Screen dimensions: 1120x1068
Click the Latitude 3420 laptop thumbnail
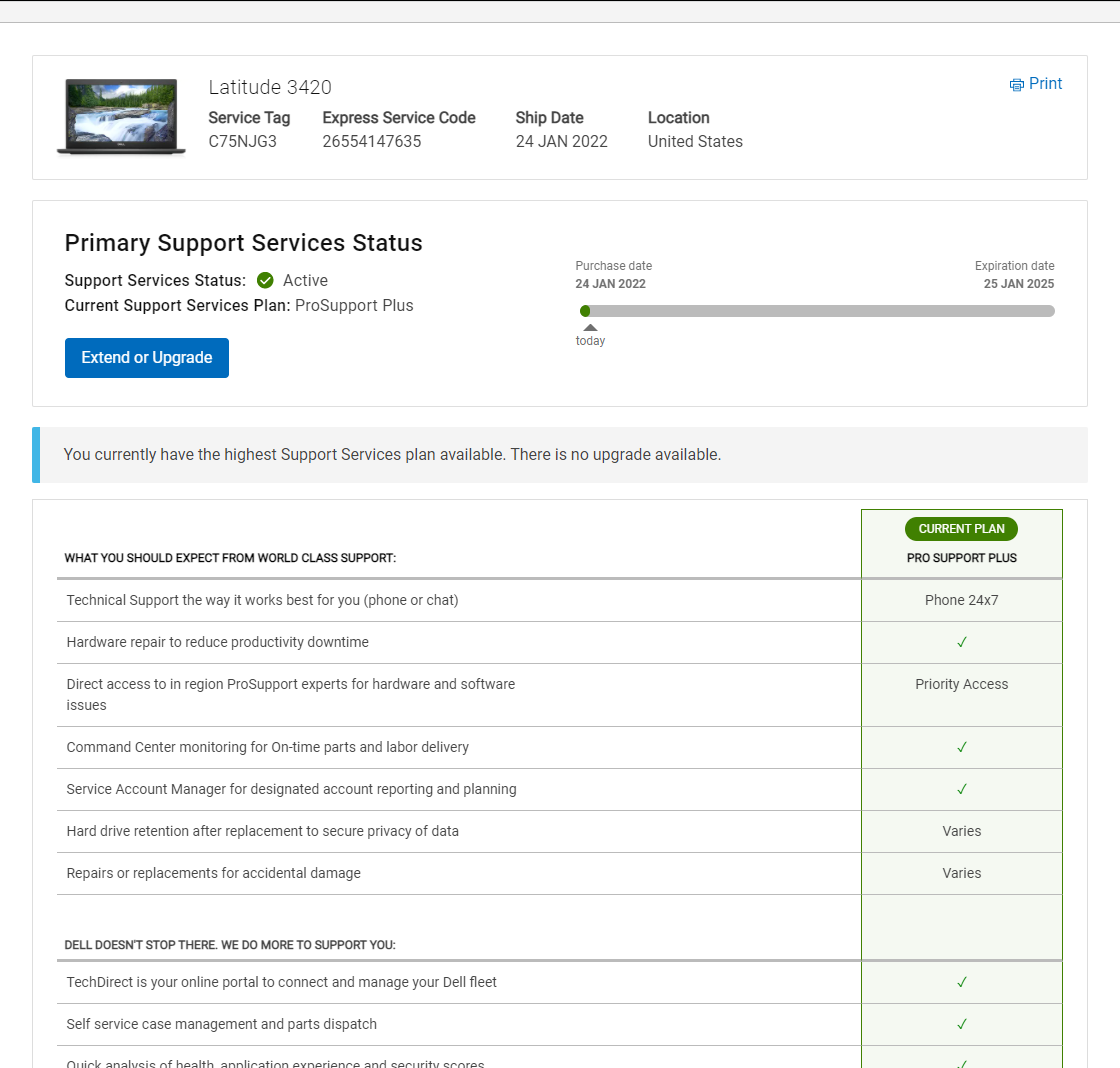pyautogui.click(x=121, y=116)
